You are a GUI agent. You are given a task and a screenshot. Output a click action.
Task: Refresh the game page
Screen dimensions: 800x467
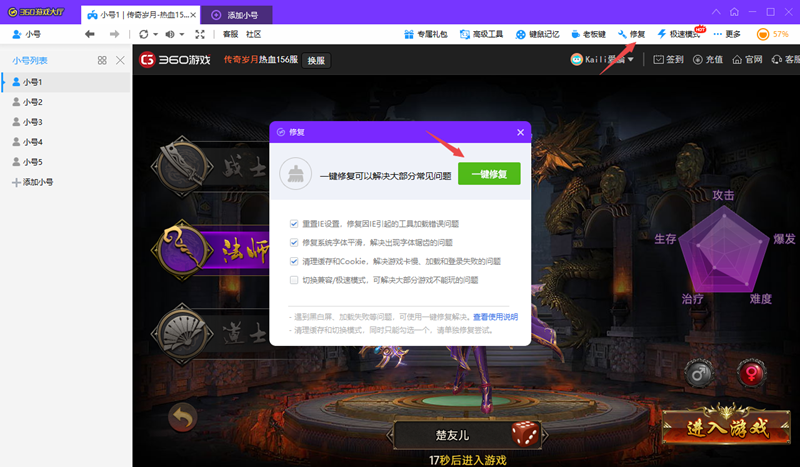pos(144,34)
